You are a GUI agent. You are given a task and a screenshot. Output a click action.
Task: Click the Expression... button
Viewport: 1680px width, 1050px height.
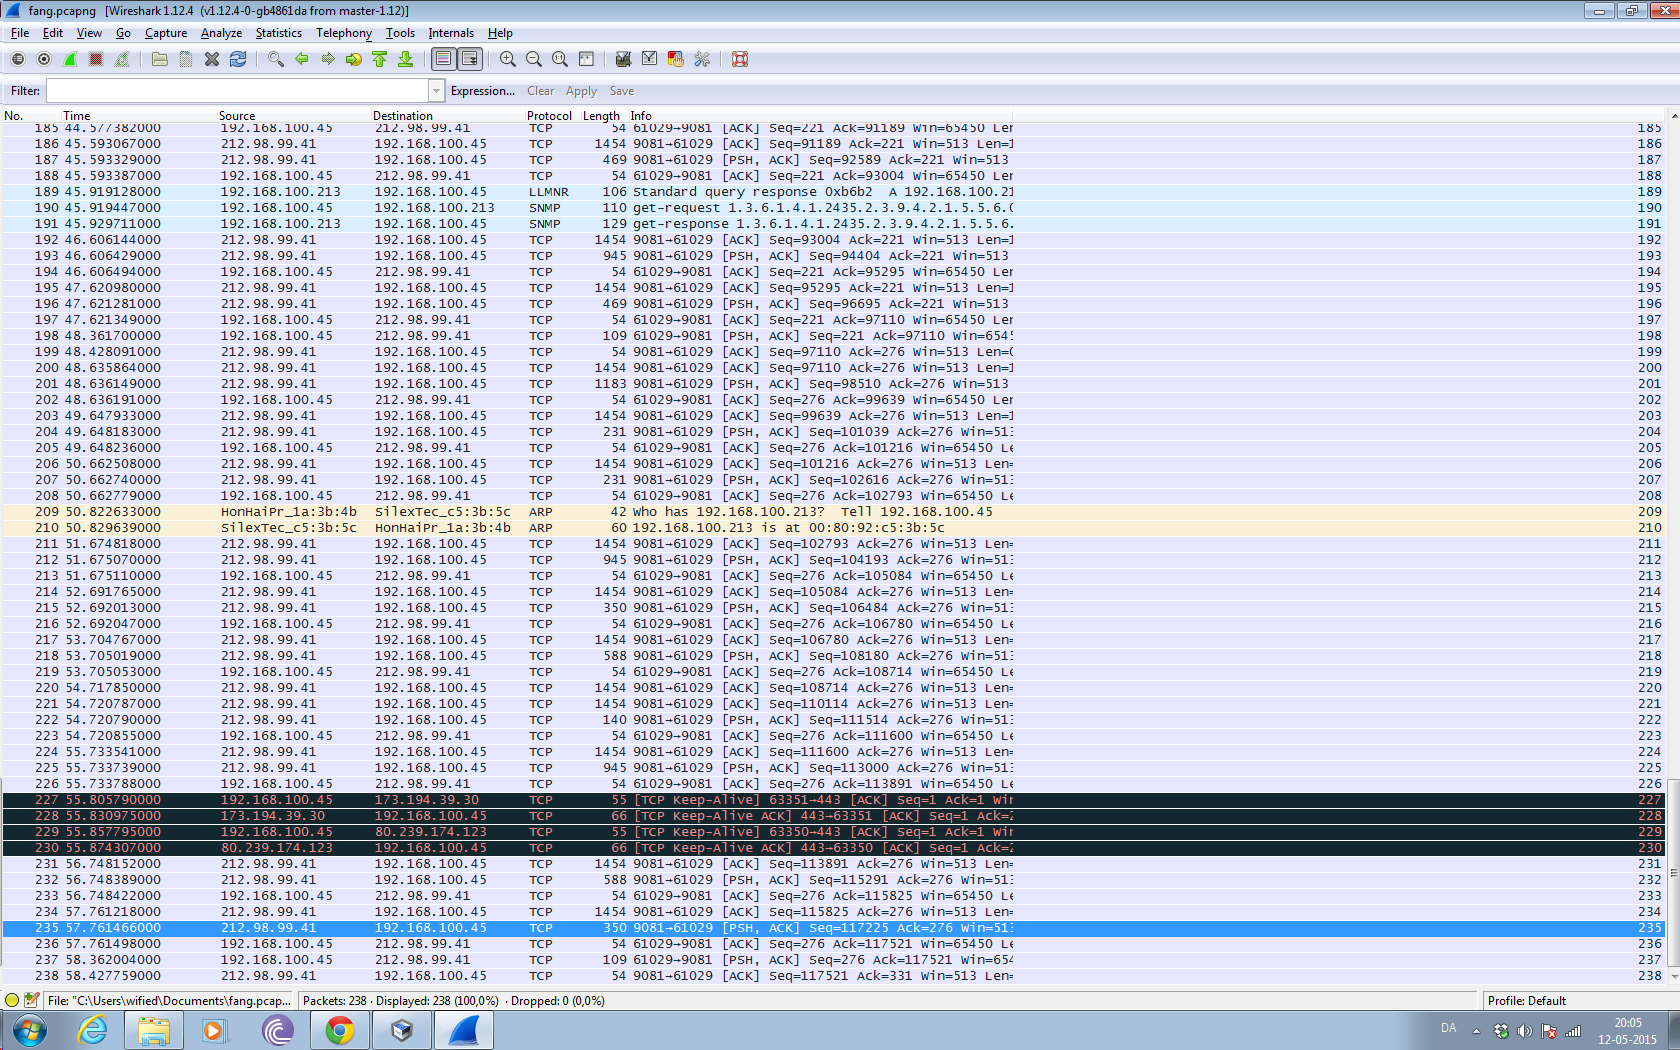pos(483,91)
